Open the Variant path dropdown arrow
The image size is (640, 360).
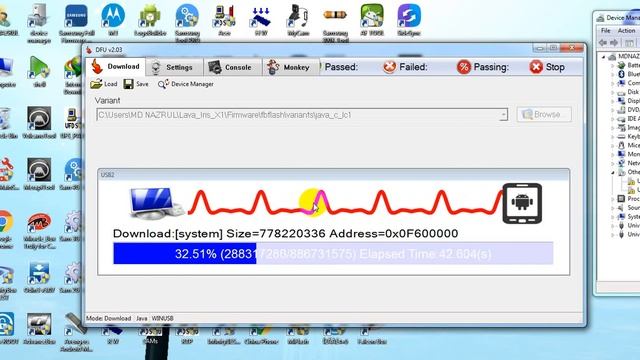504,115
